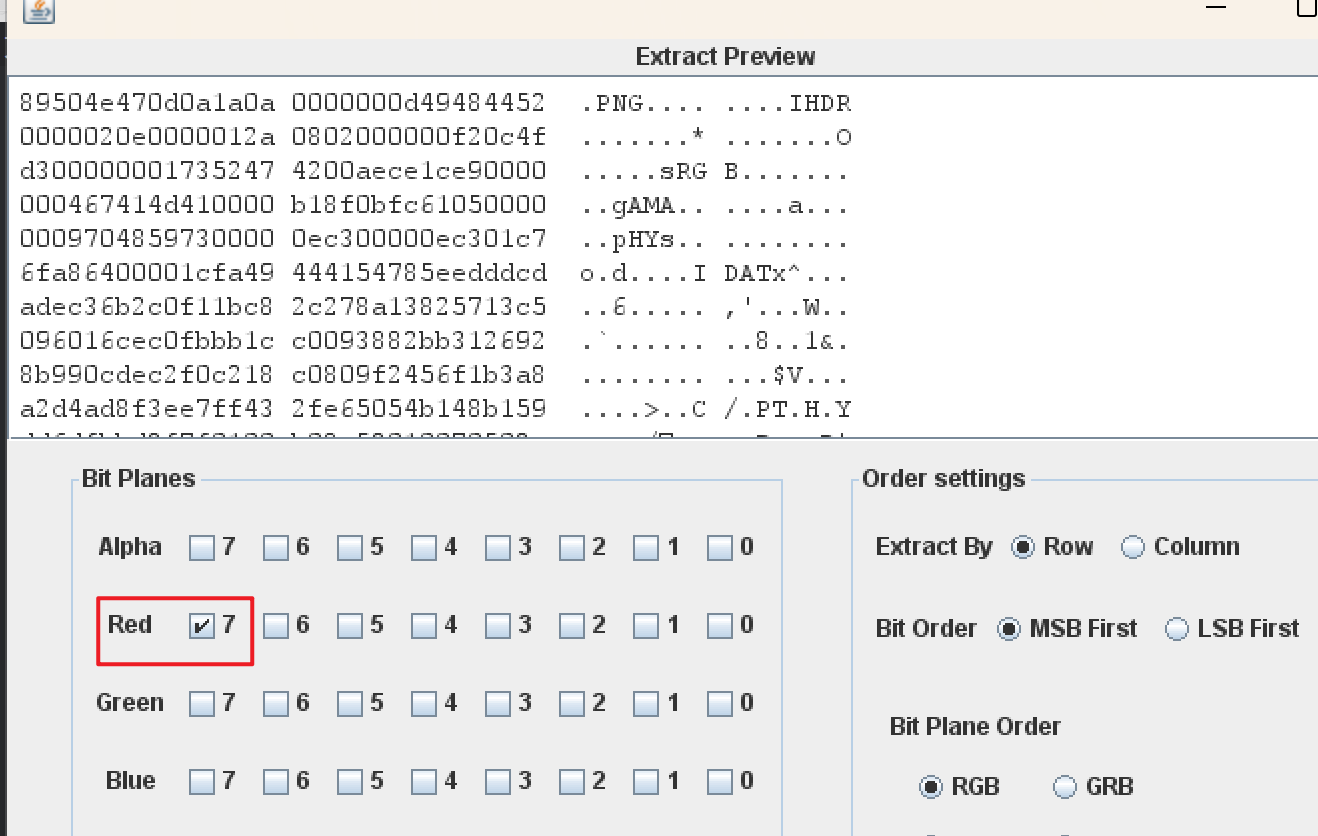This screenshot has width=1318, height=836.
Task: Click the '.PNG.... ....IHDR' ASCII text
Action: click(715, 103)
